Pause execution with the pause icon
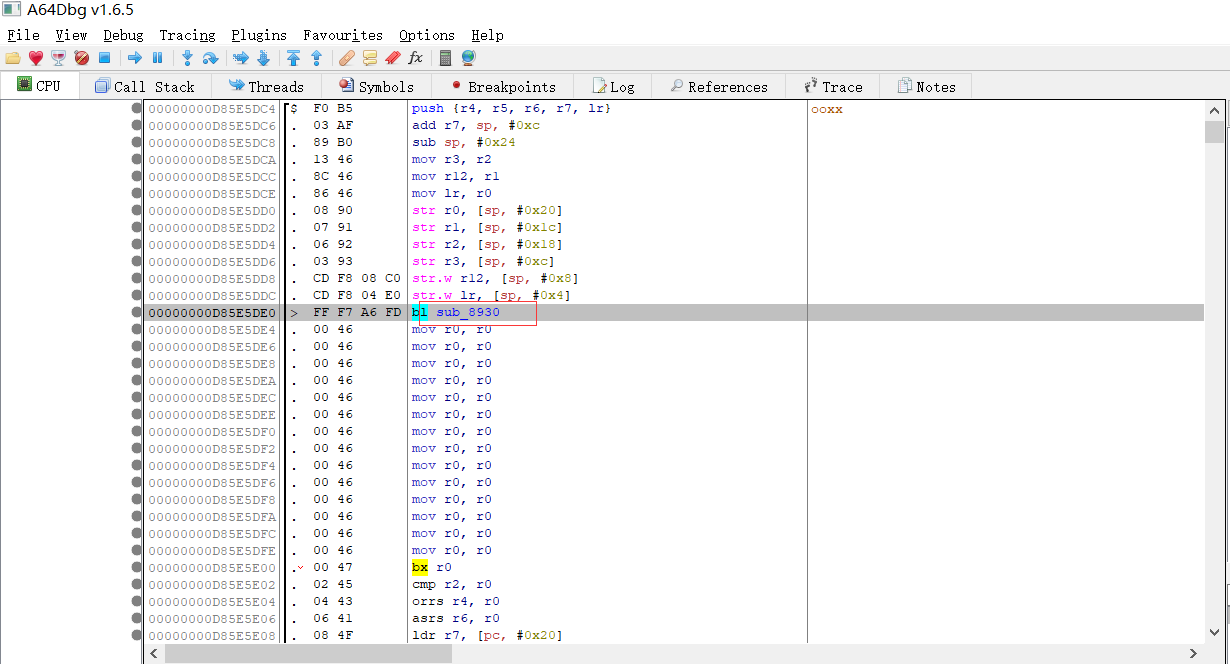1230x664 pixels. click(x=158, y=58)
